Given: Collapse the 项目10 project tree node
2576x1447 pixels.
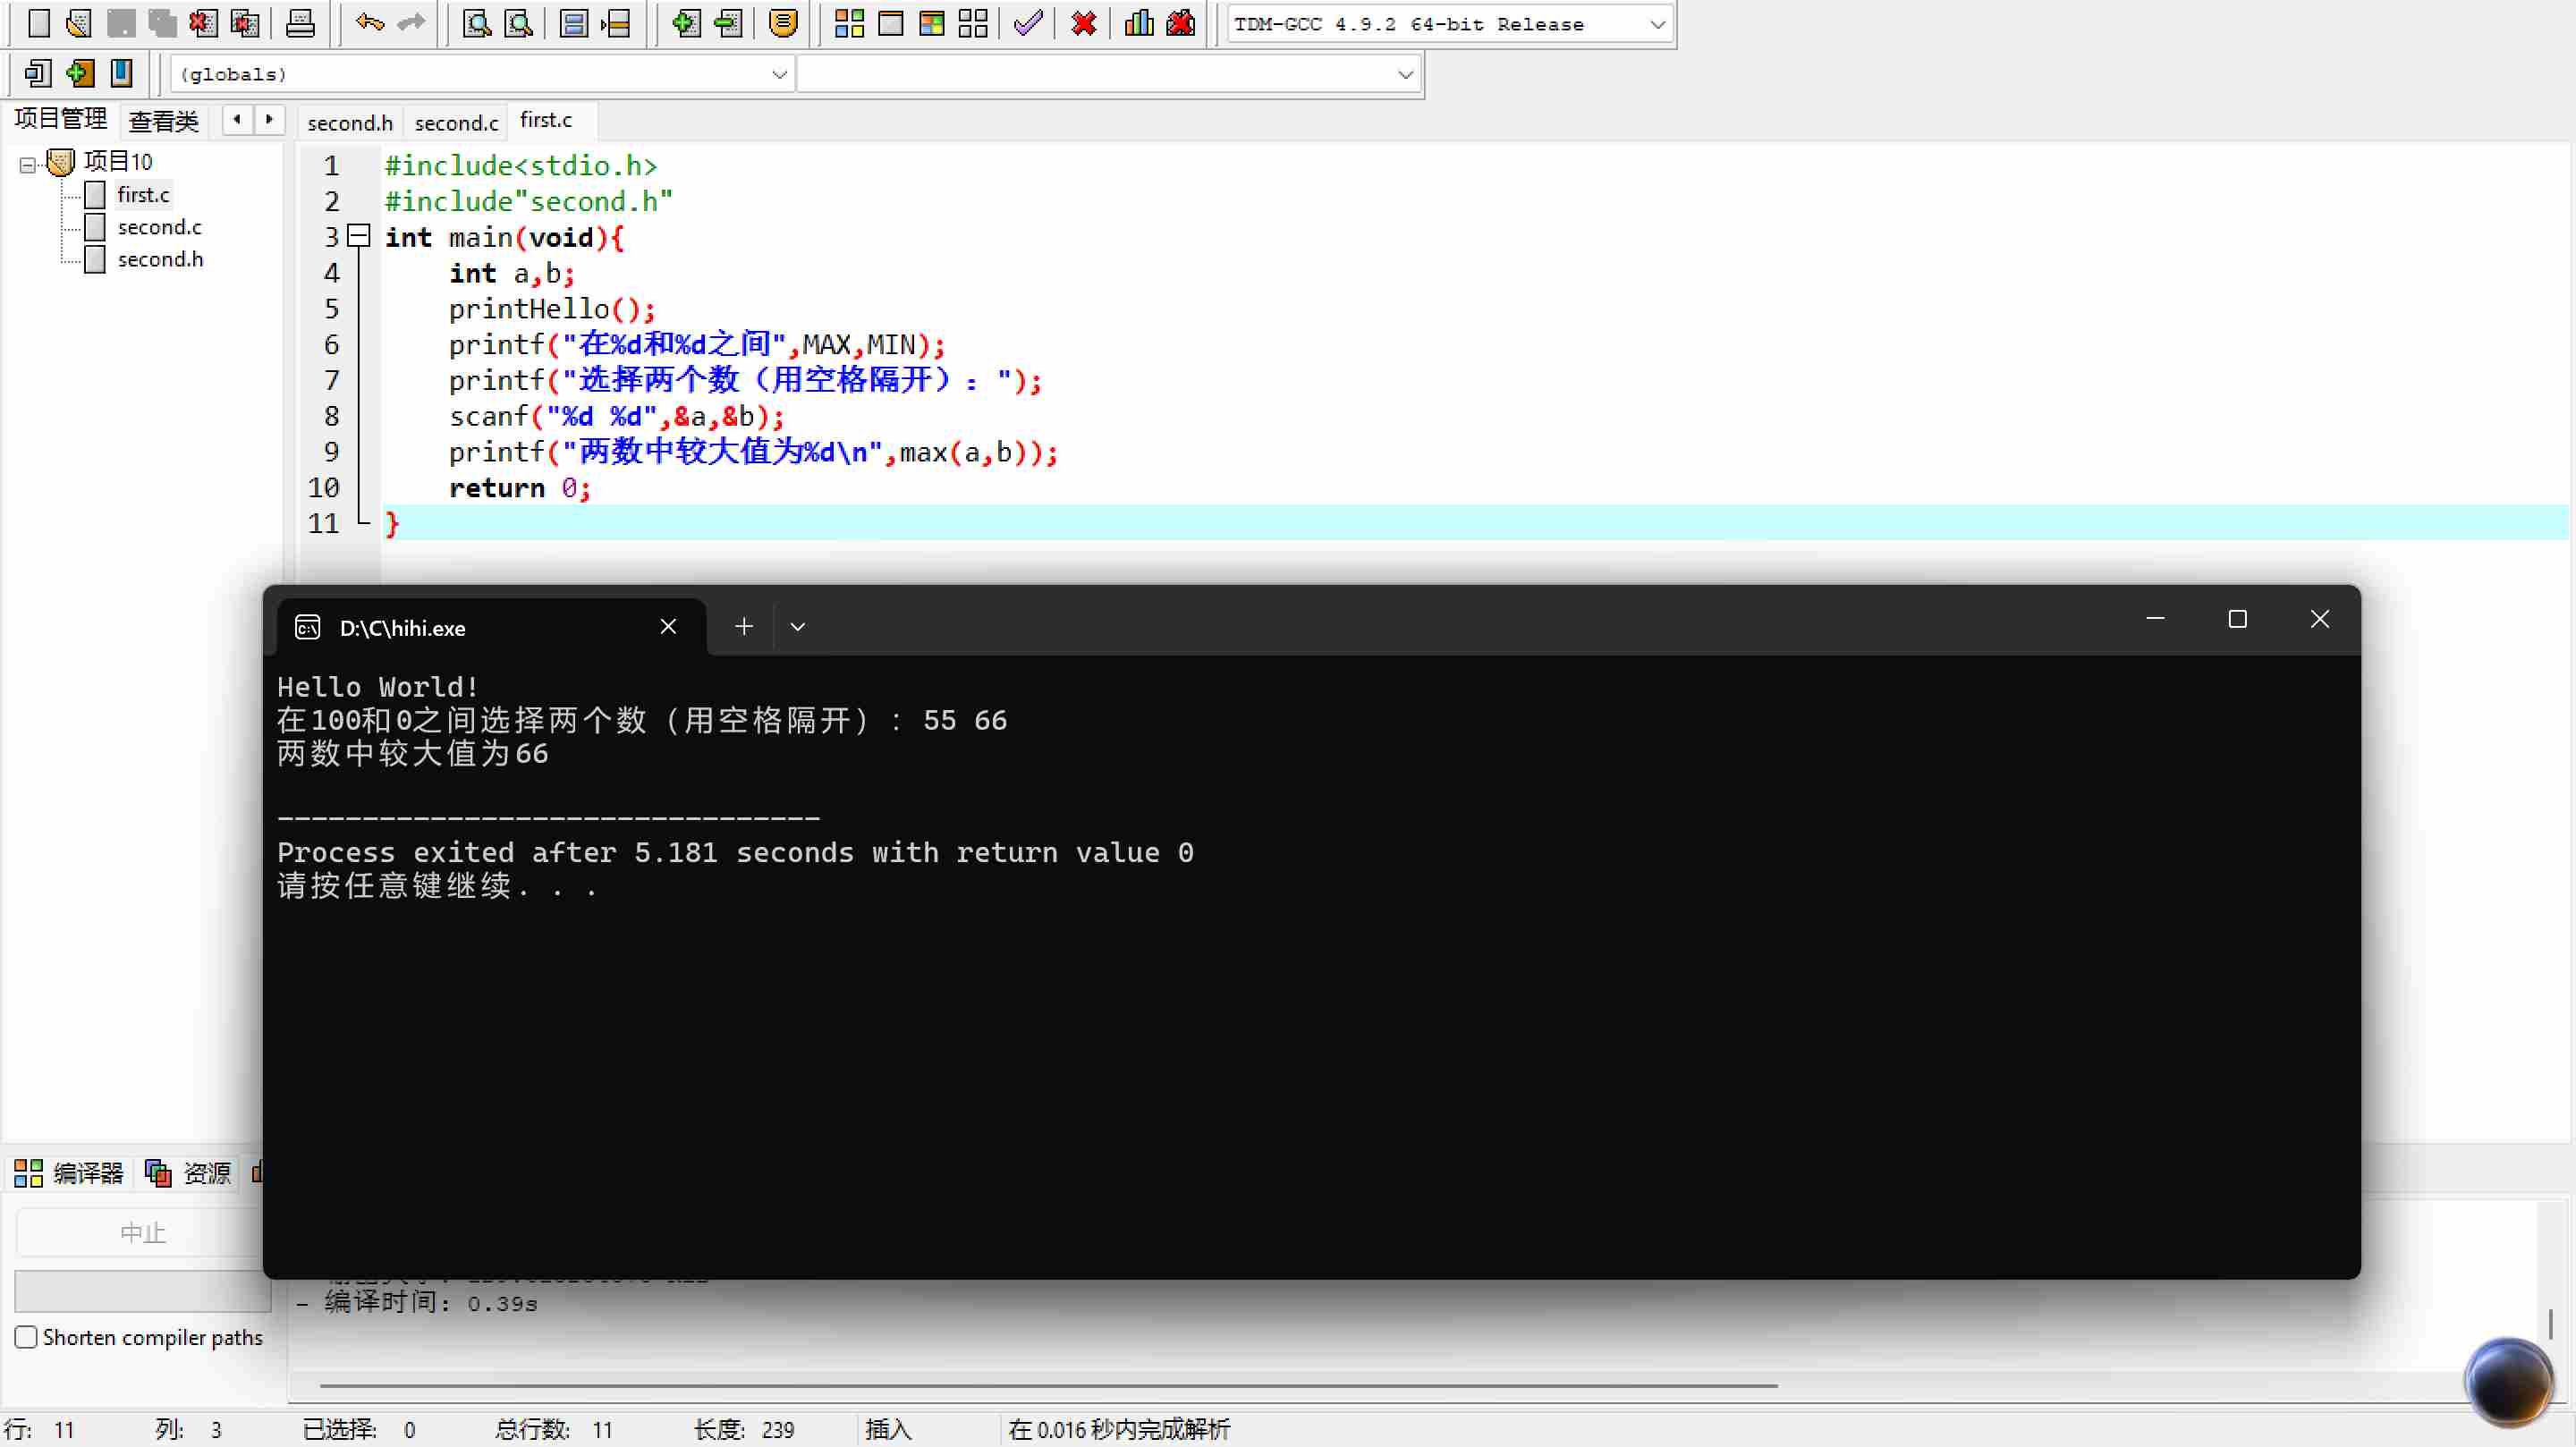Looking at the screenshot, I should 27,164.
